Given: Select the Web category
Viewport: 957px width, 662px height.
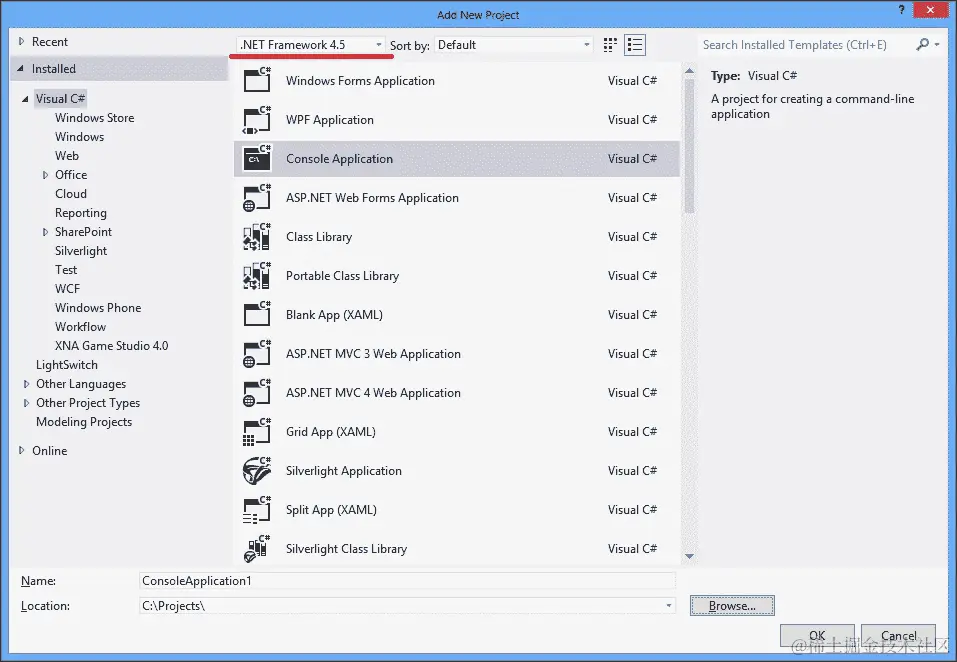Looking at the screenshot, I should 67,156.
